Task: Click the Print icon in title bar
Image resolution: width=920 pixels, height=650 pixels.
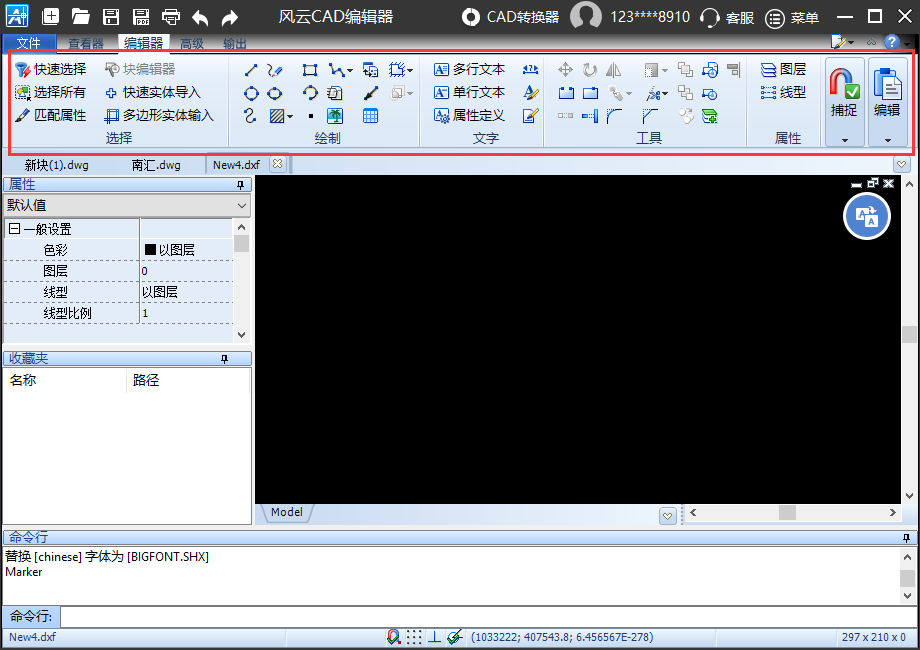Action: (171, 17)
